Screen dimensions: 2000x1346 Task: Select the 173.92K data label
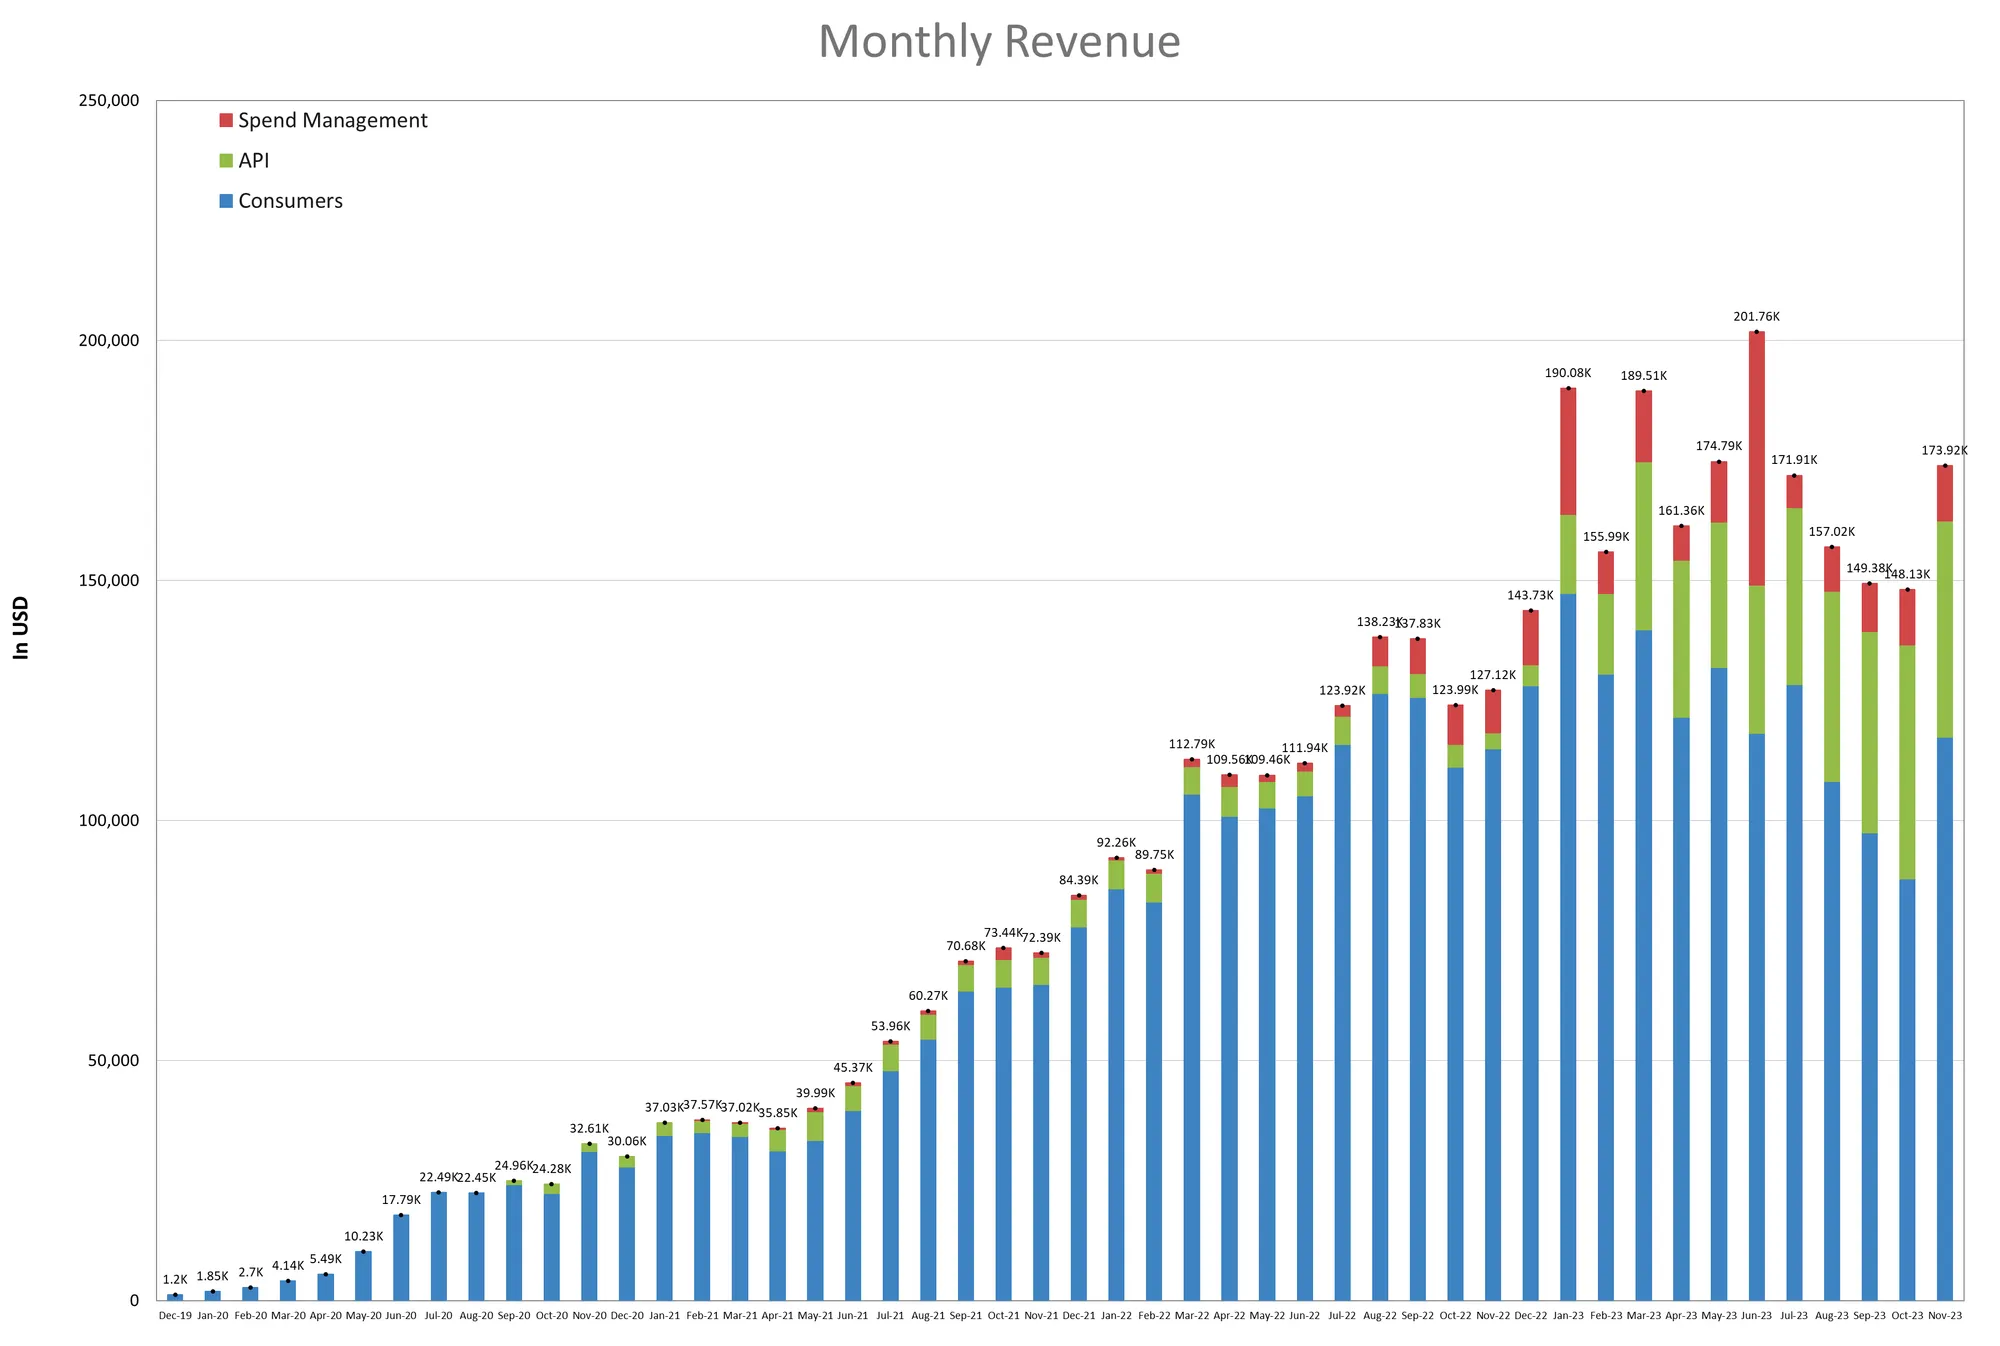coord(1944,451)
